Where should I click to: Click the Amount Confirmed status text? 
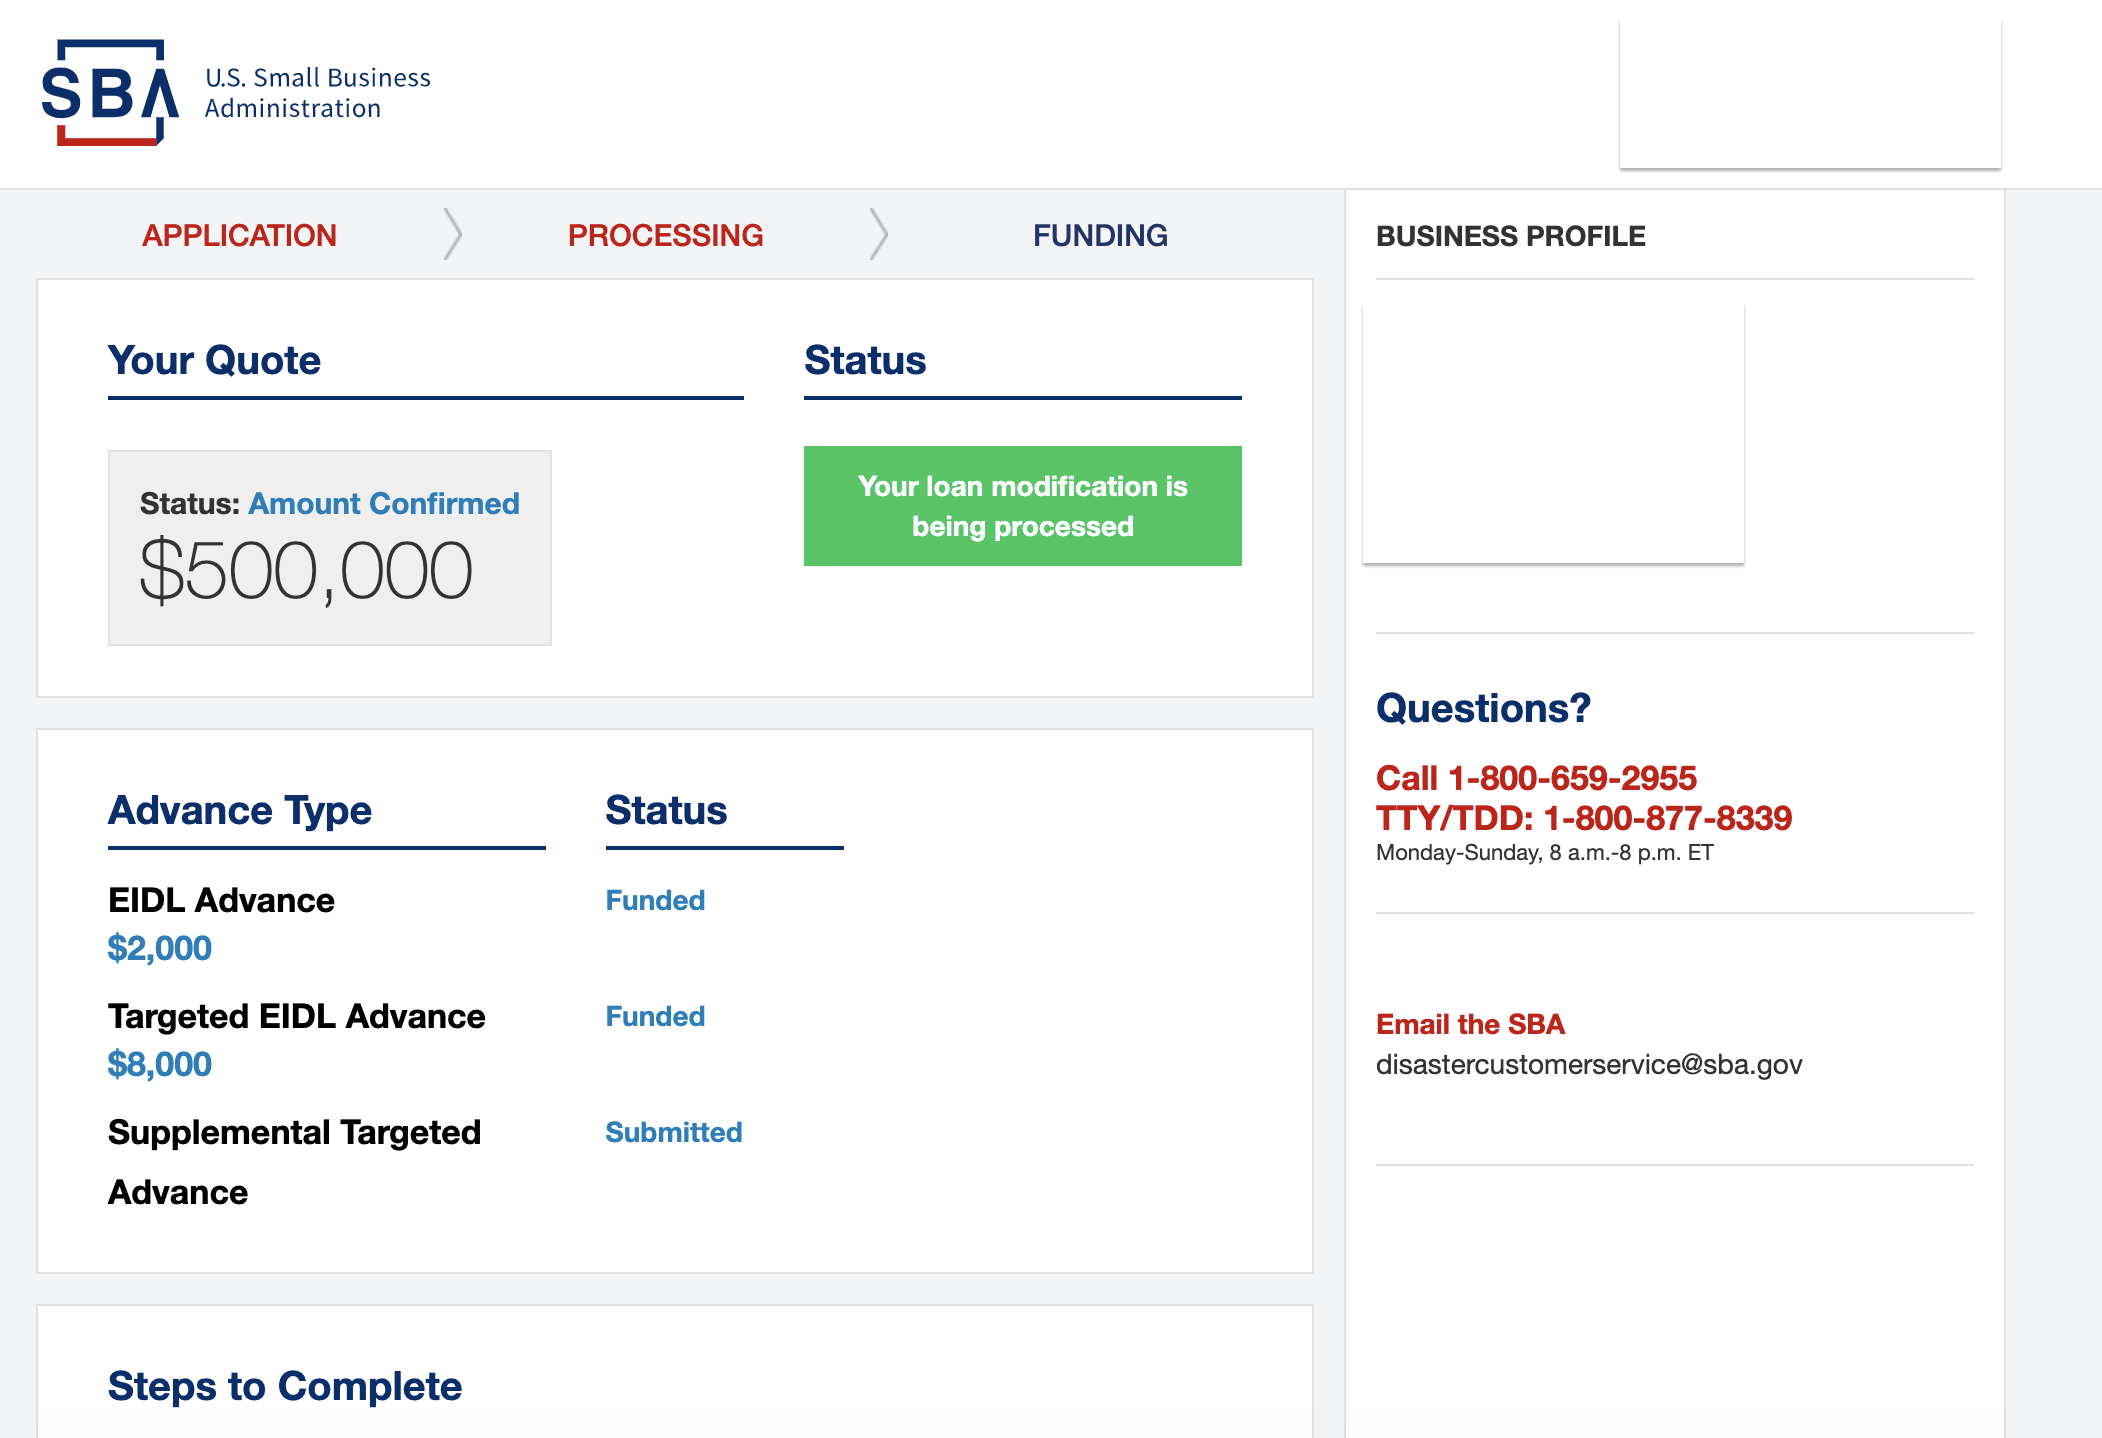pyautogui.click(x=384, y=503)
